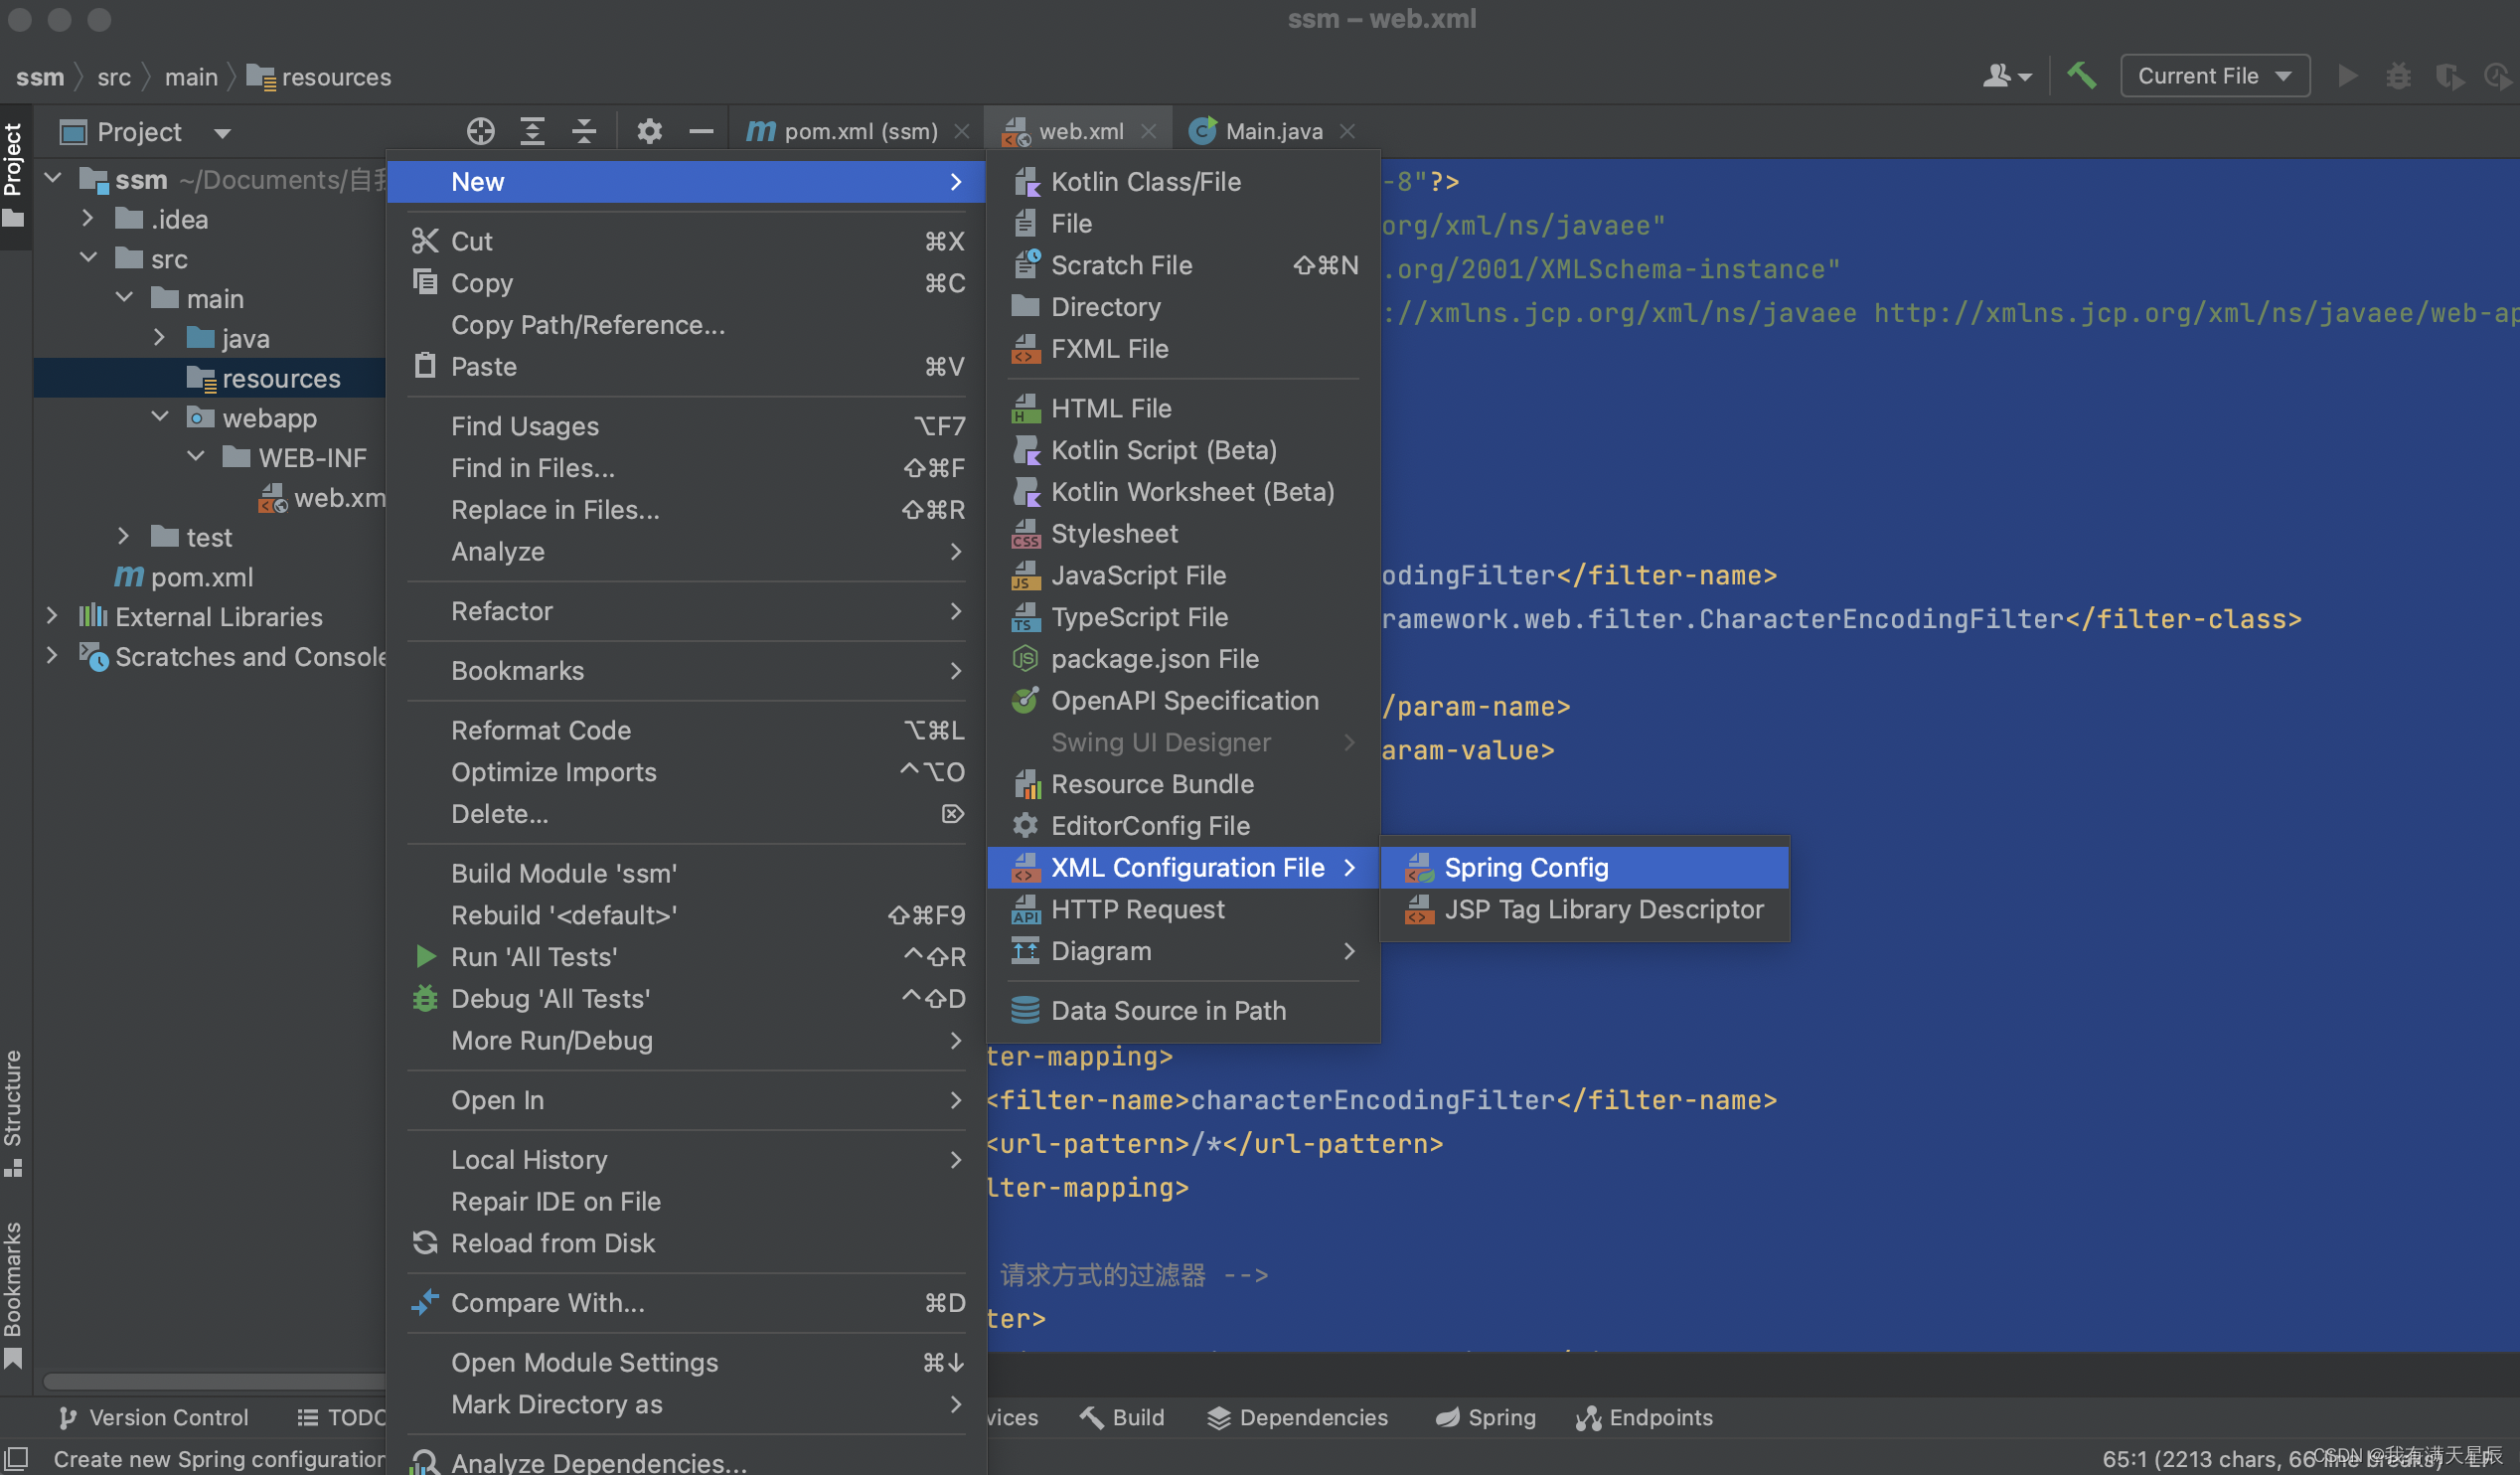The width and height of the screenshot is (2520, 1475).
Task: Open the Version Control tool window
Action: pyautogui.click(x=153, y=1417)
